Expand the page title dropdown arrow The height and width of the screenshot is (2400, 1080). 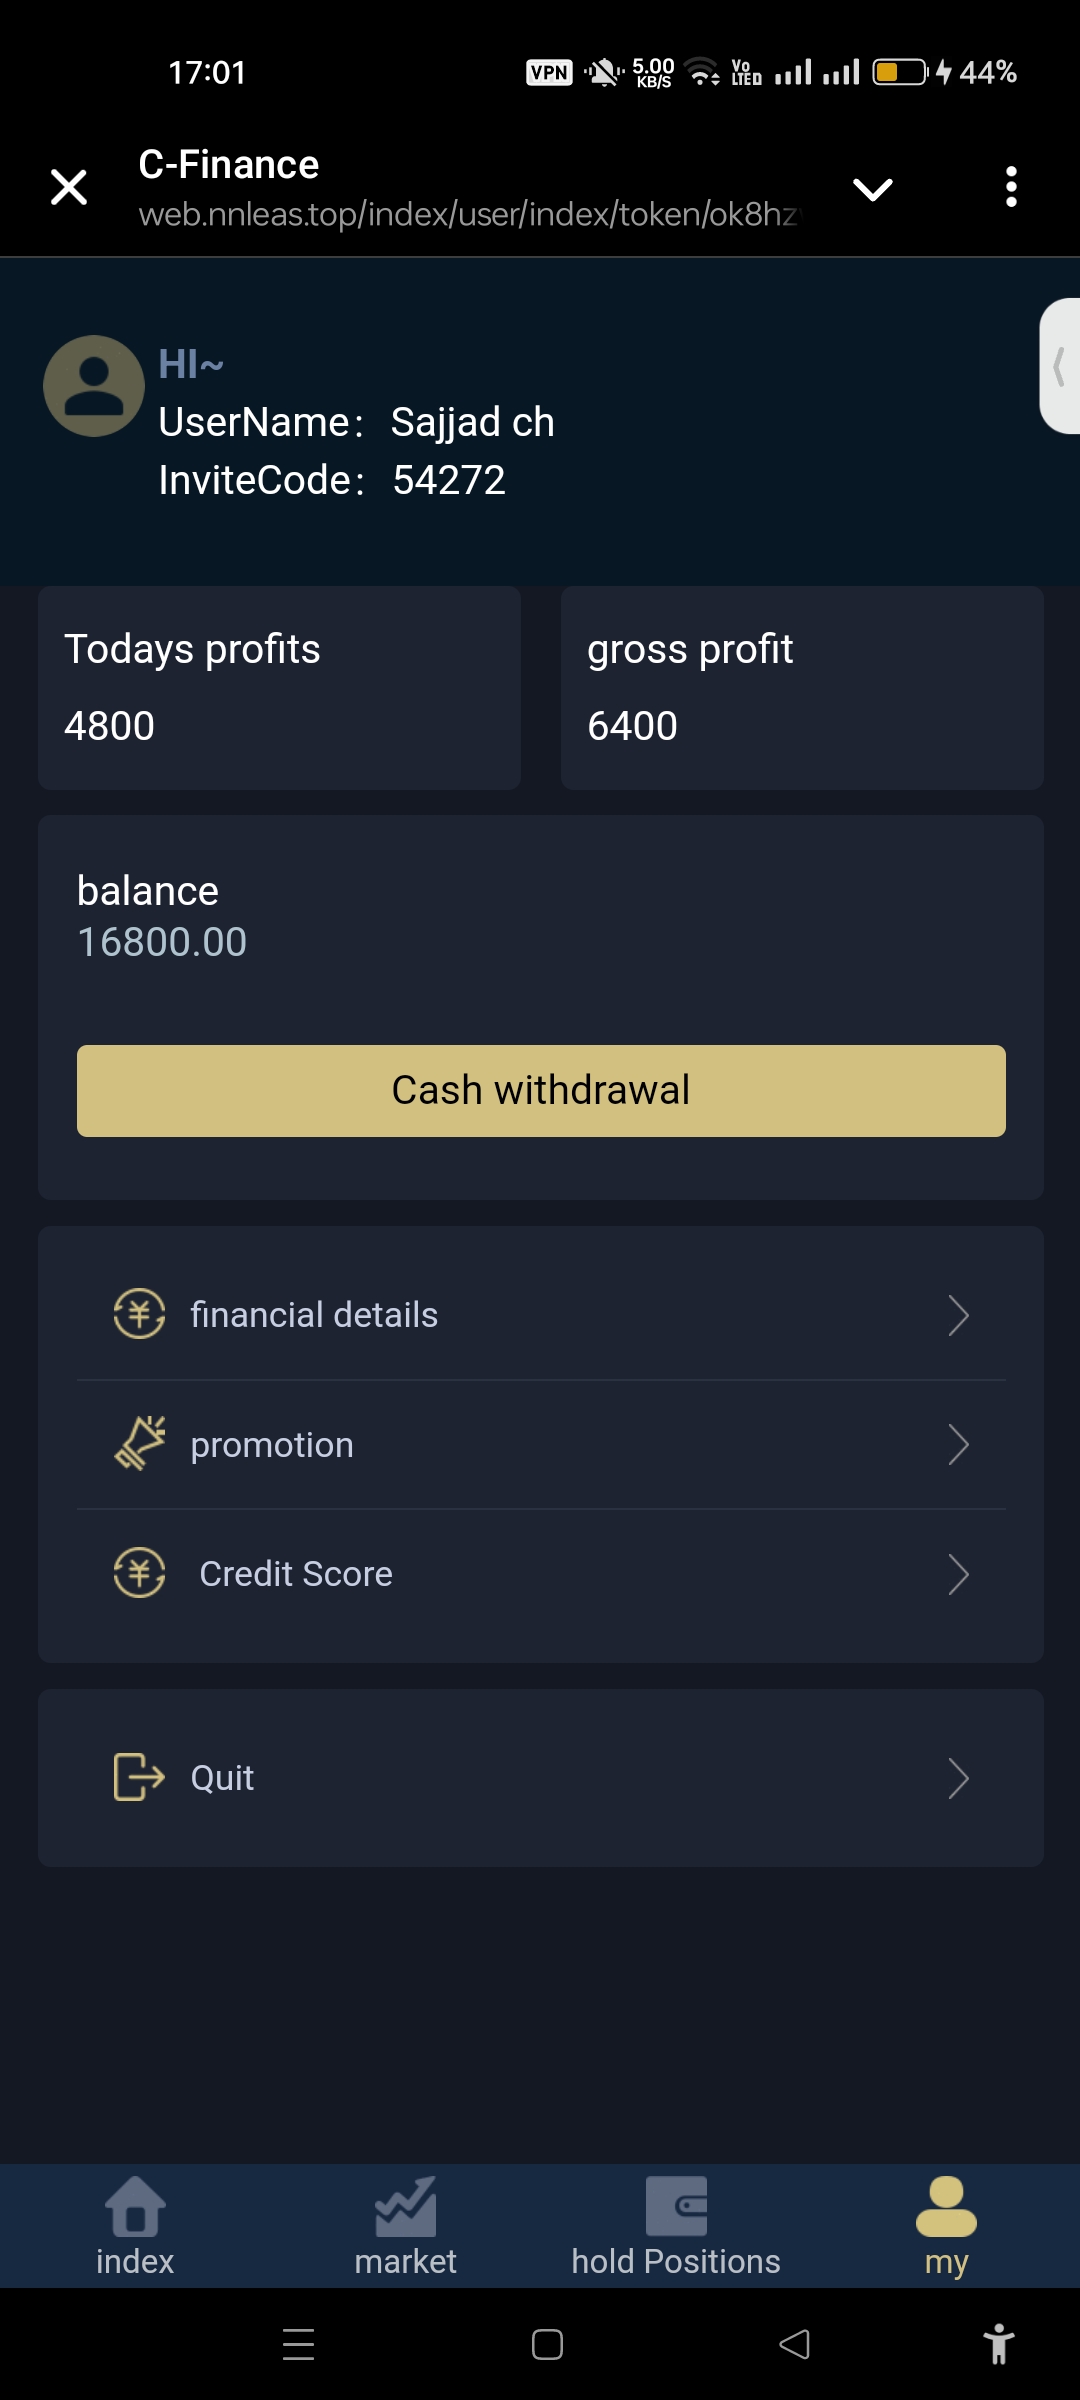[x=872, y=189]
